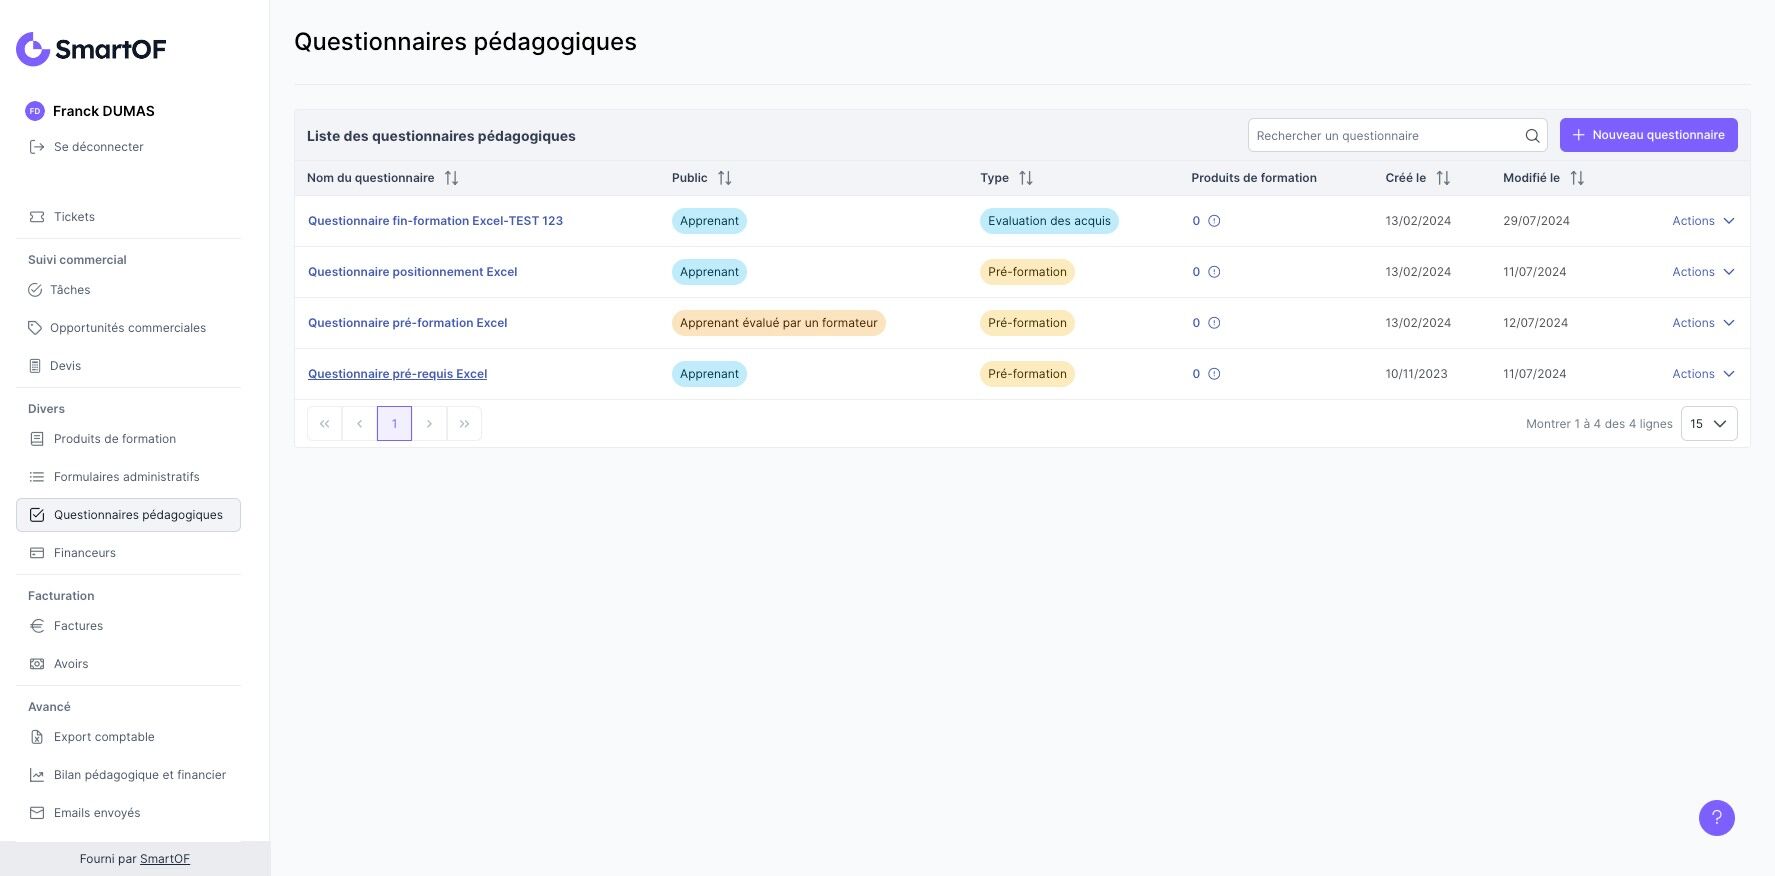
Task: Sort by Modifié le date column
Action: point(1577,178)
